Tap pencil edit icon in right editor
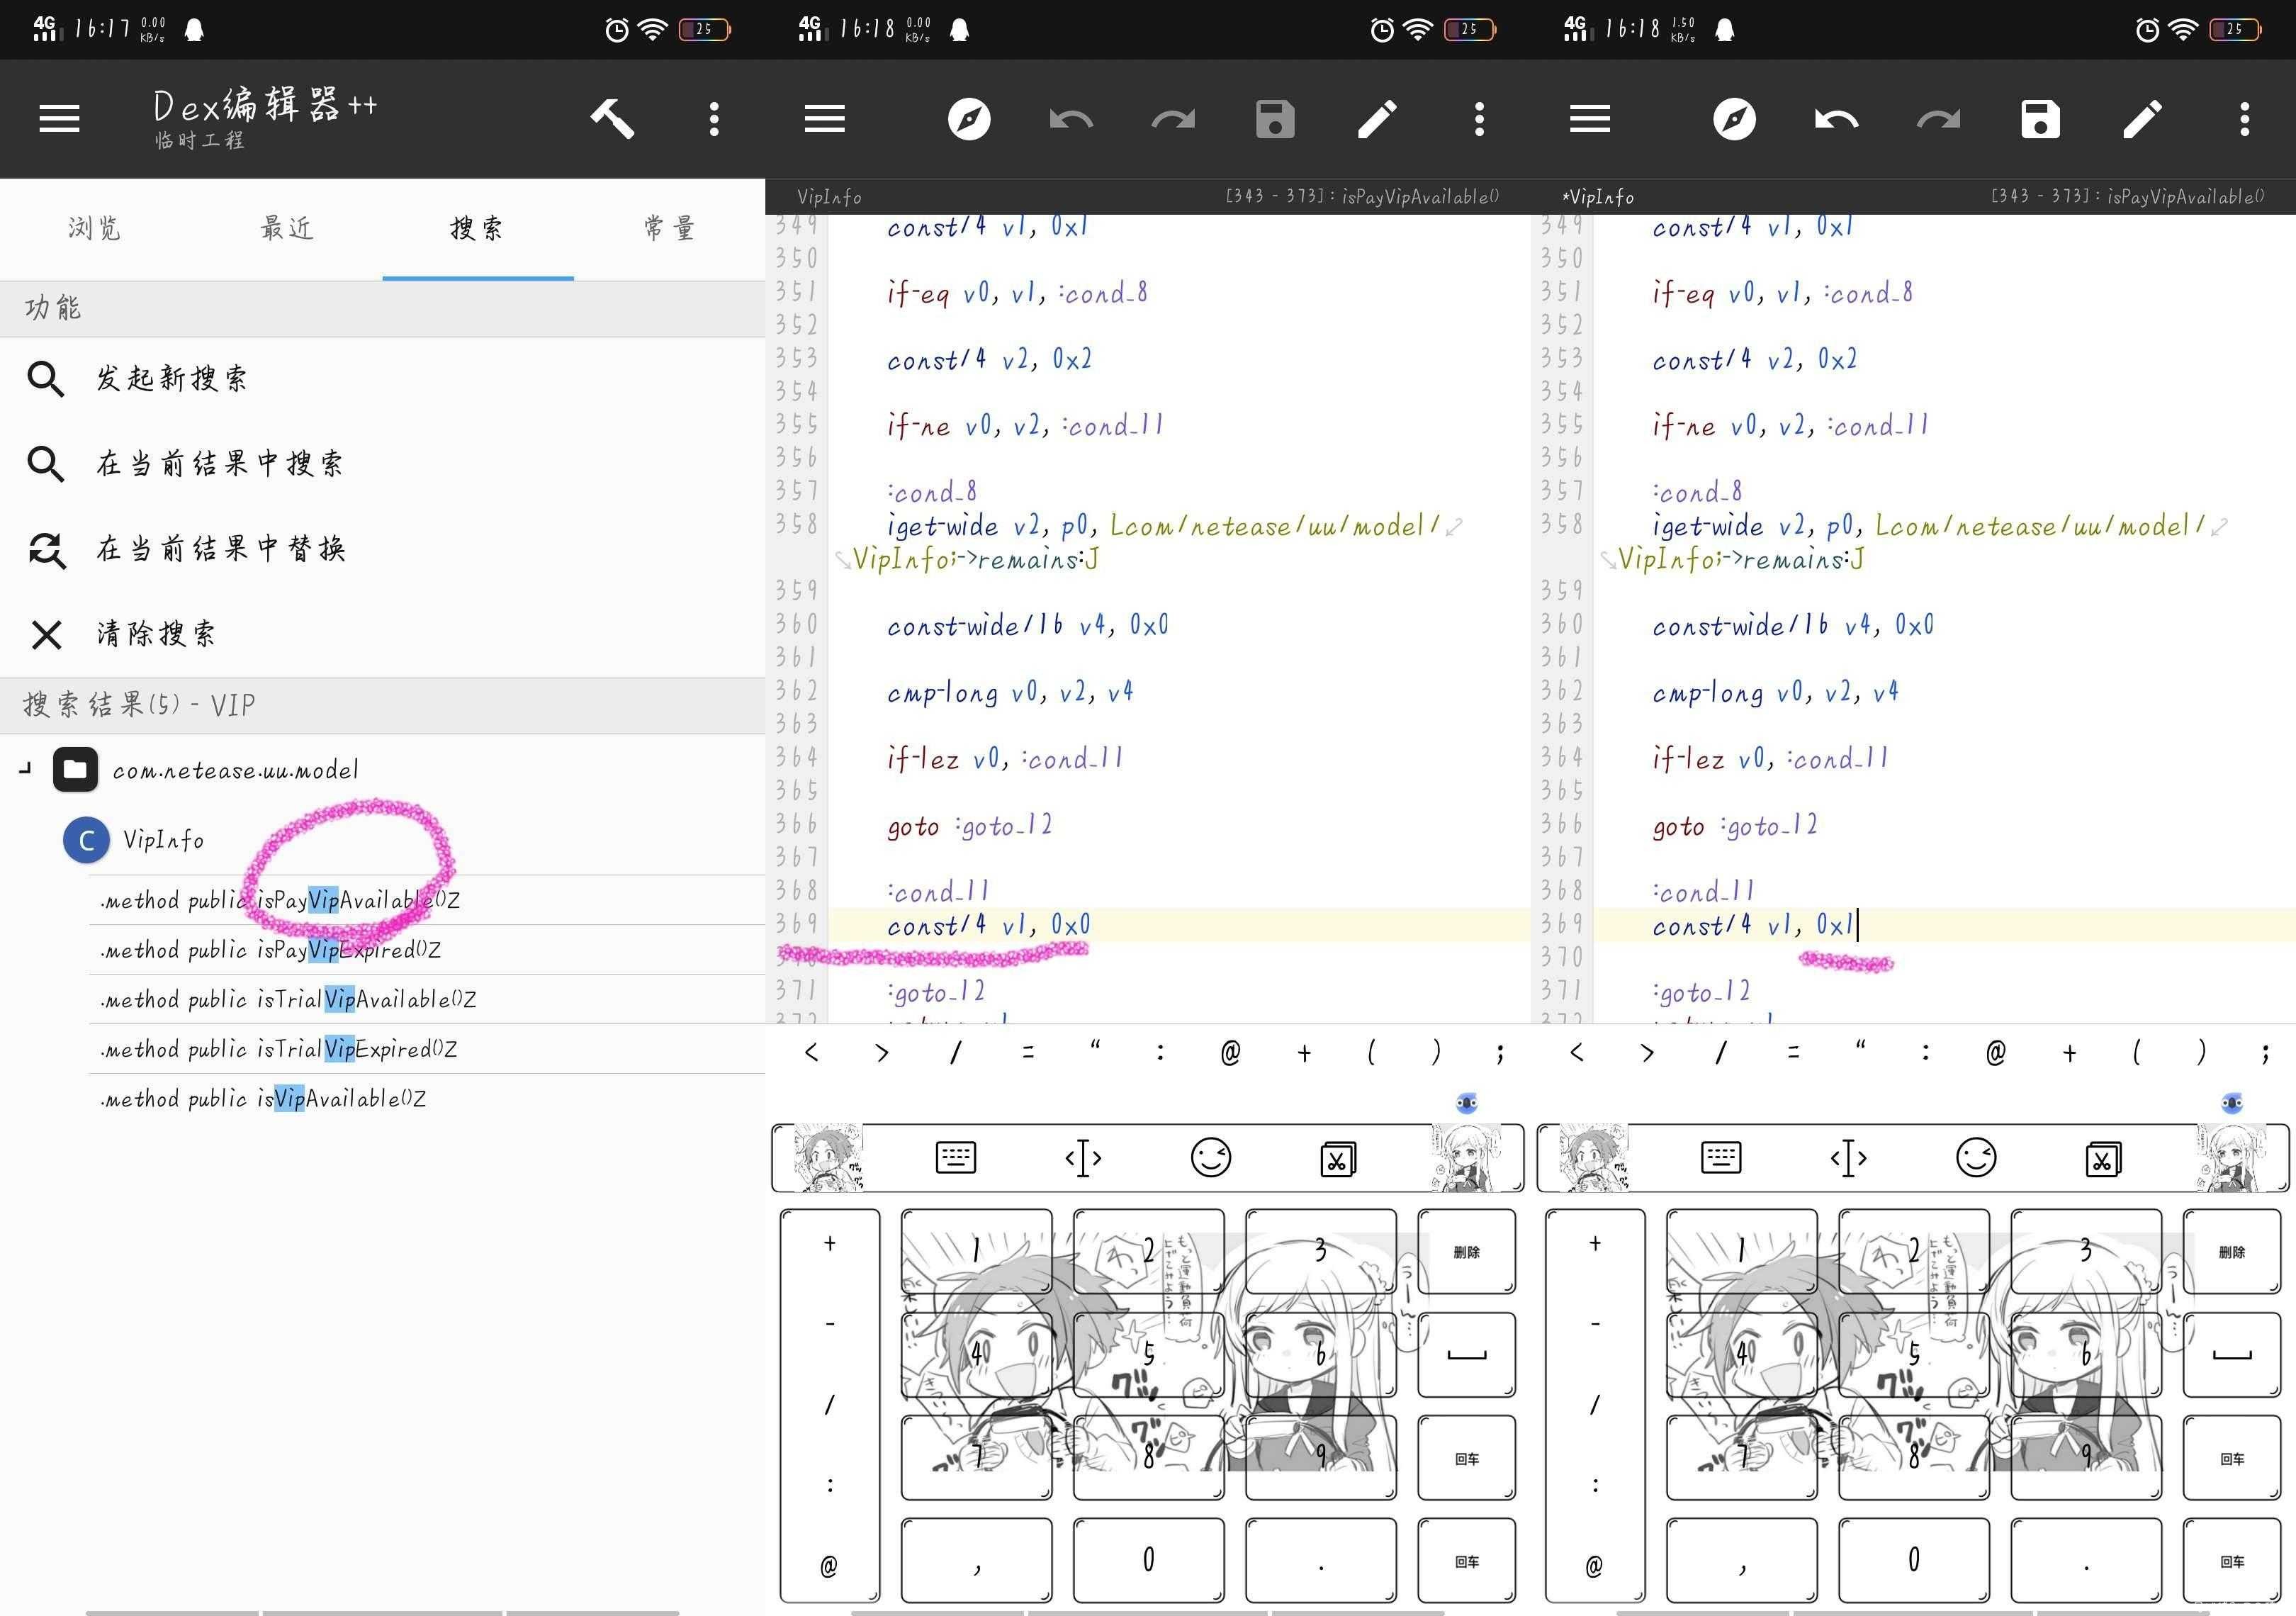The image size is (2296, 1616). pyautogui.click(x=2142, y=119)
